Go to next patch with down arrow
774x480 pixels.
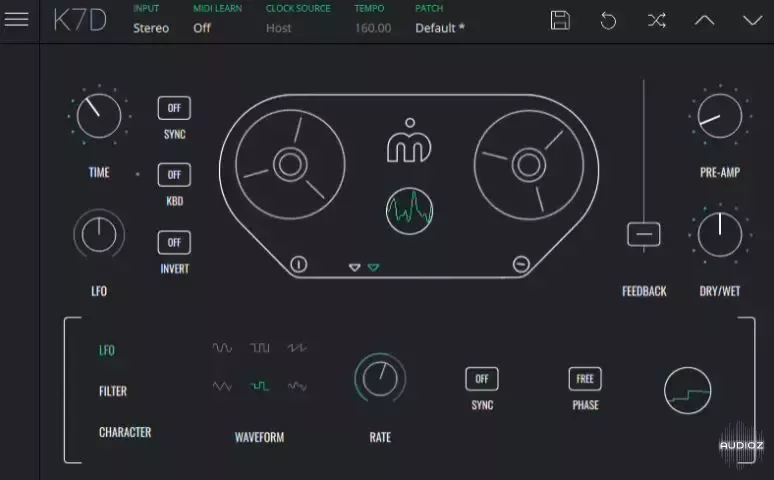752,20
